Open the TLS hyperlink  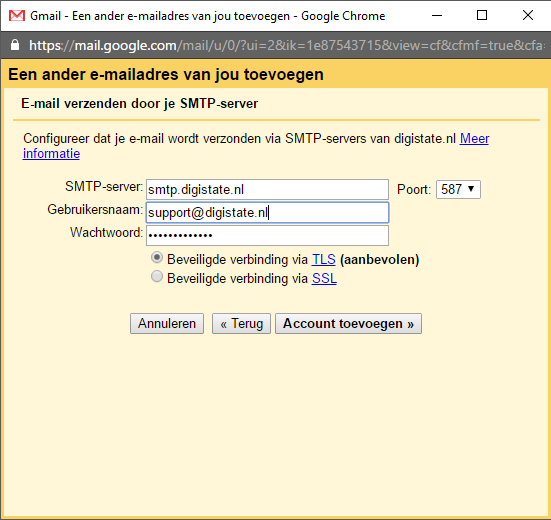click(x=324, y=260)
